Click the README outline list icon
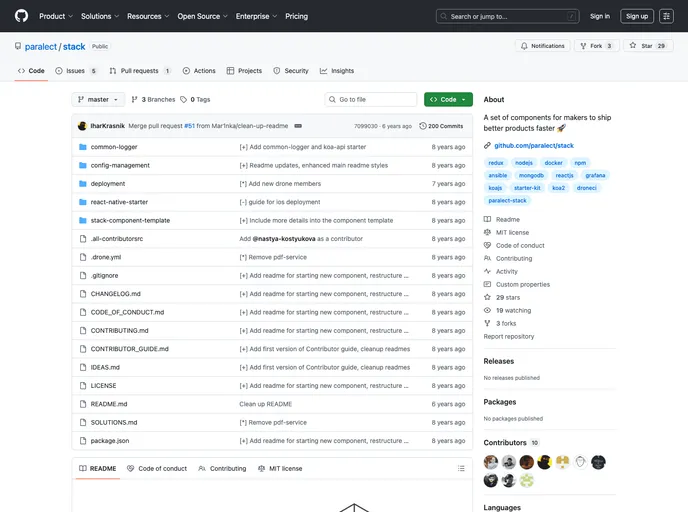Image resolution: width=688 pixels, height=512 pixels. click(461, 469)
